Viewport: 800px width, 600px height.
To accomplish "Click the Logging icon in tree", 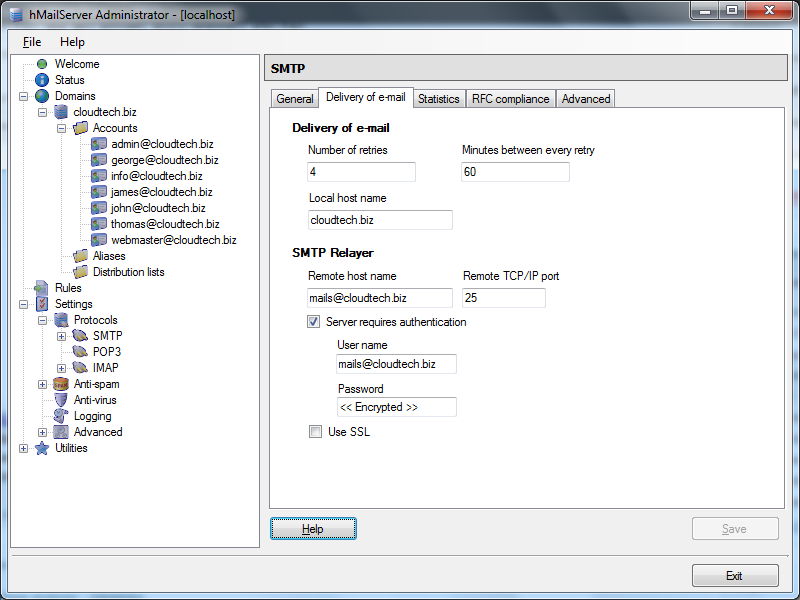I will pyautogui.click(x=61, y=416).
